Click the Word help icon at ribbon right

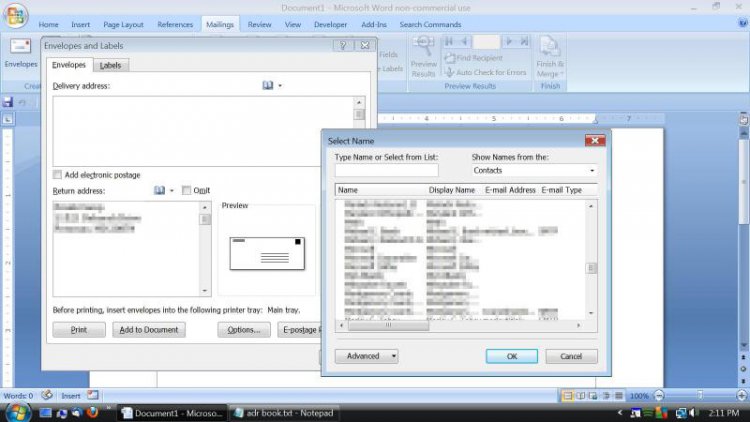743,23
